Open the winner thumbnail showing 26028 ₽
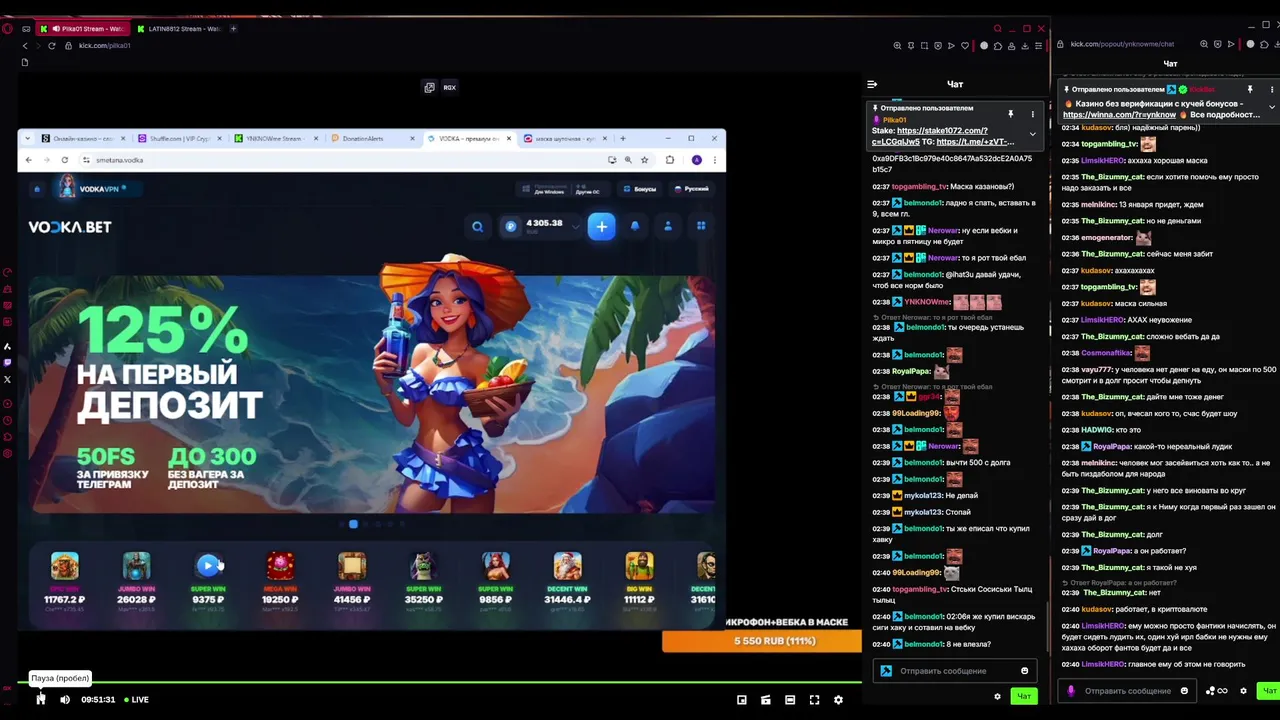 (x=136, y=566)
